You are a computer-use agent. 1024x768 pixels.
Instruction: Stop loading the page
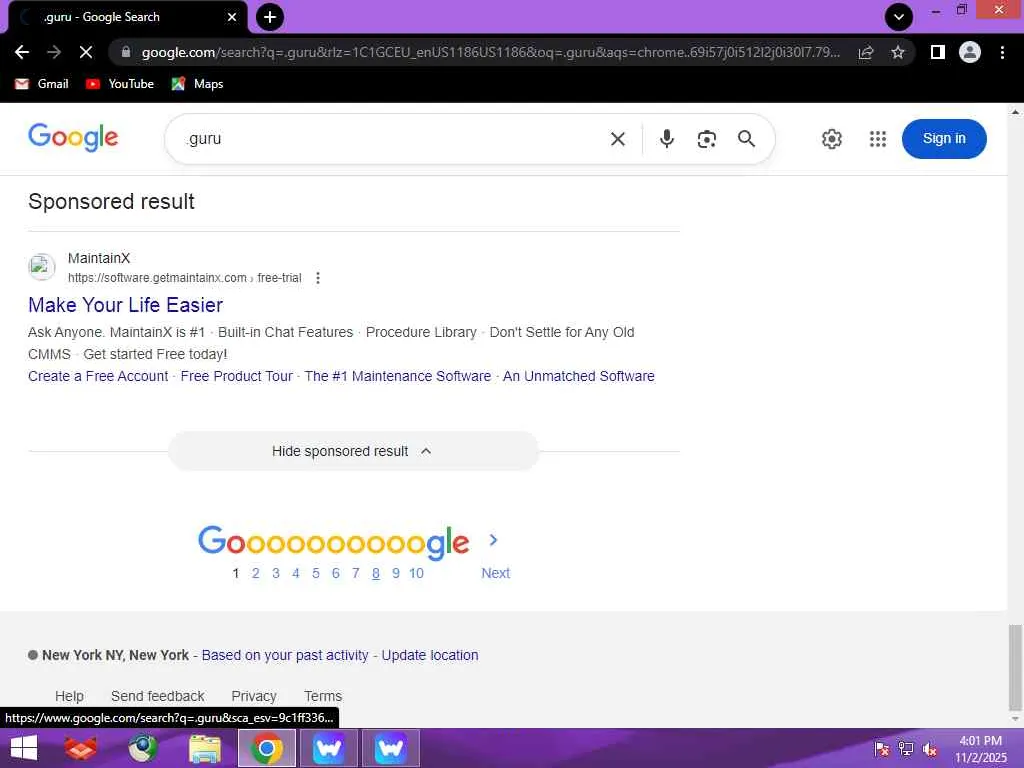86,52
